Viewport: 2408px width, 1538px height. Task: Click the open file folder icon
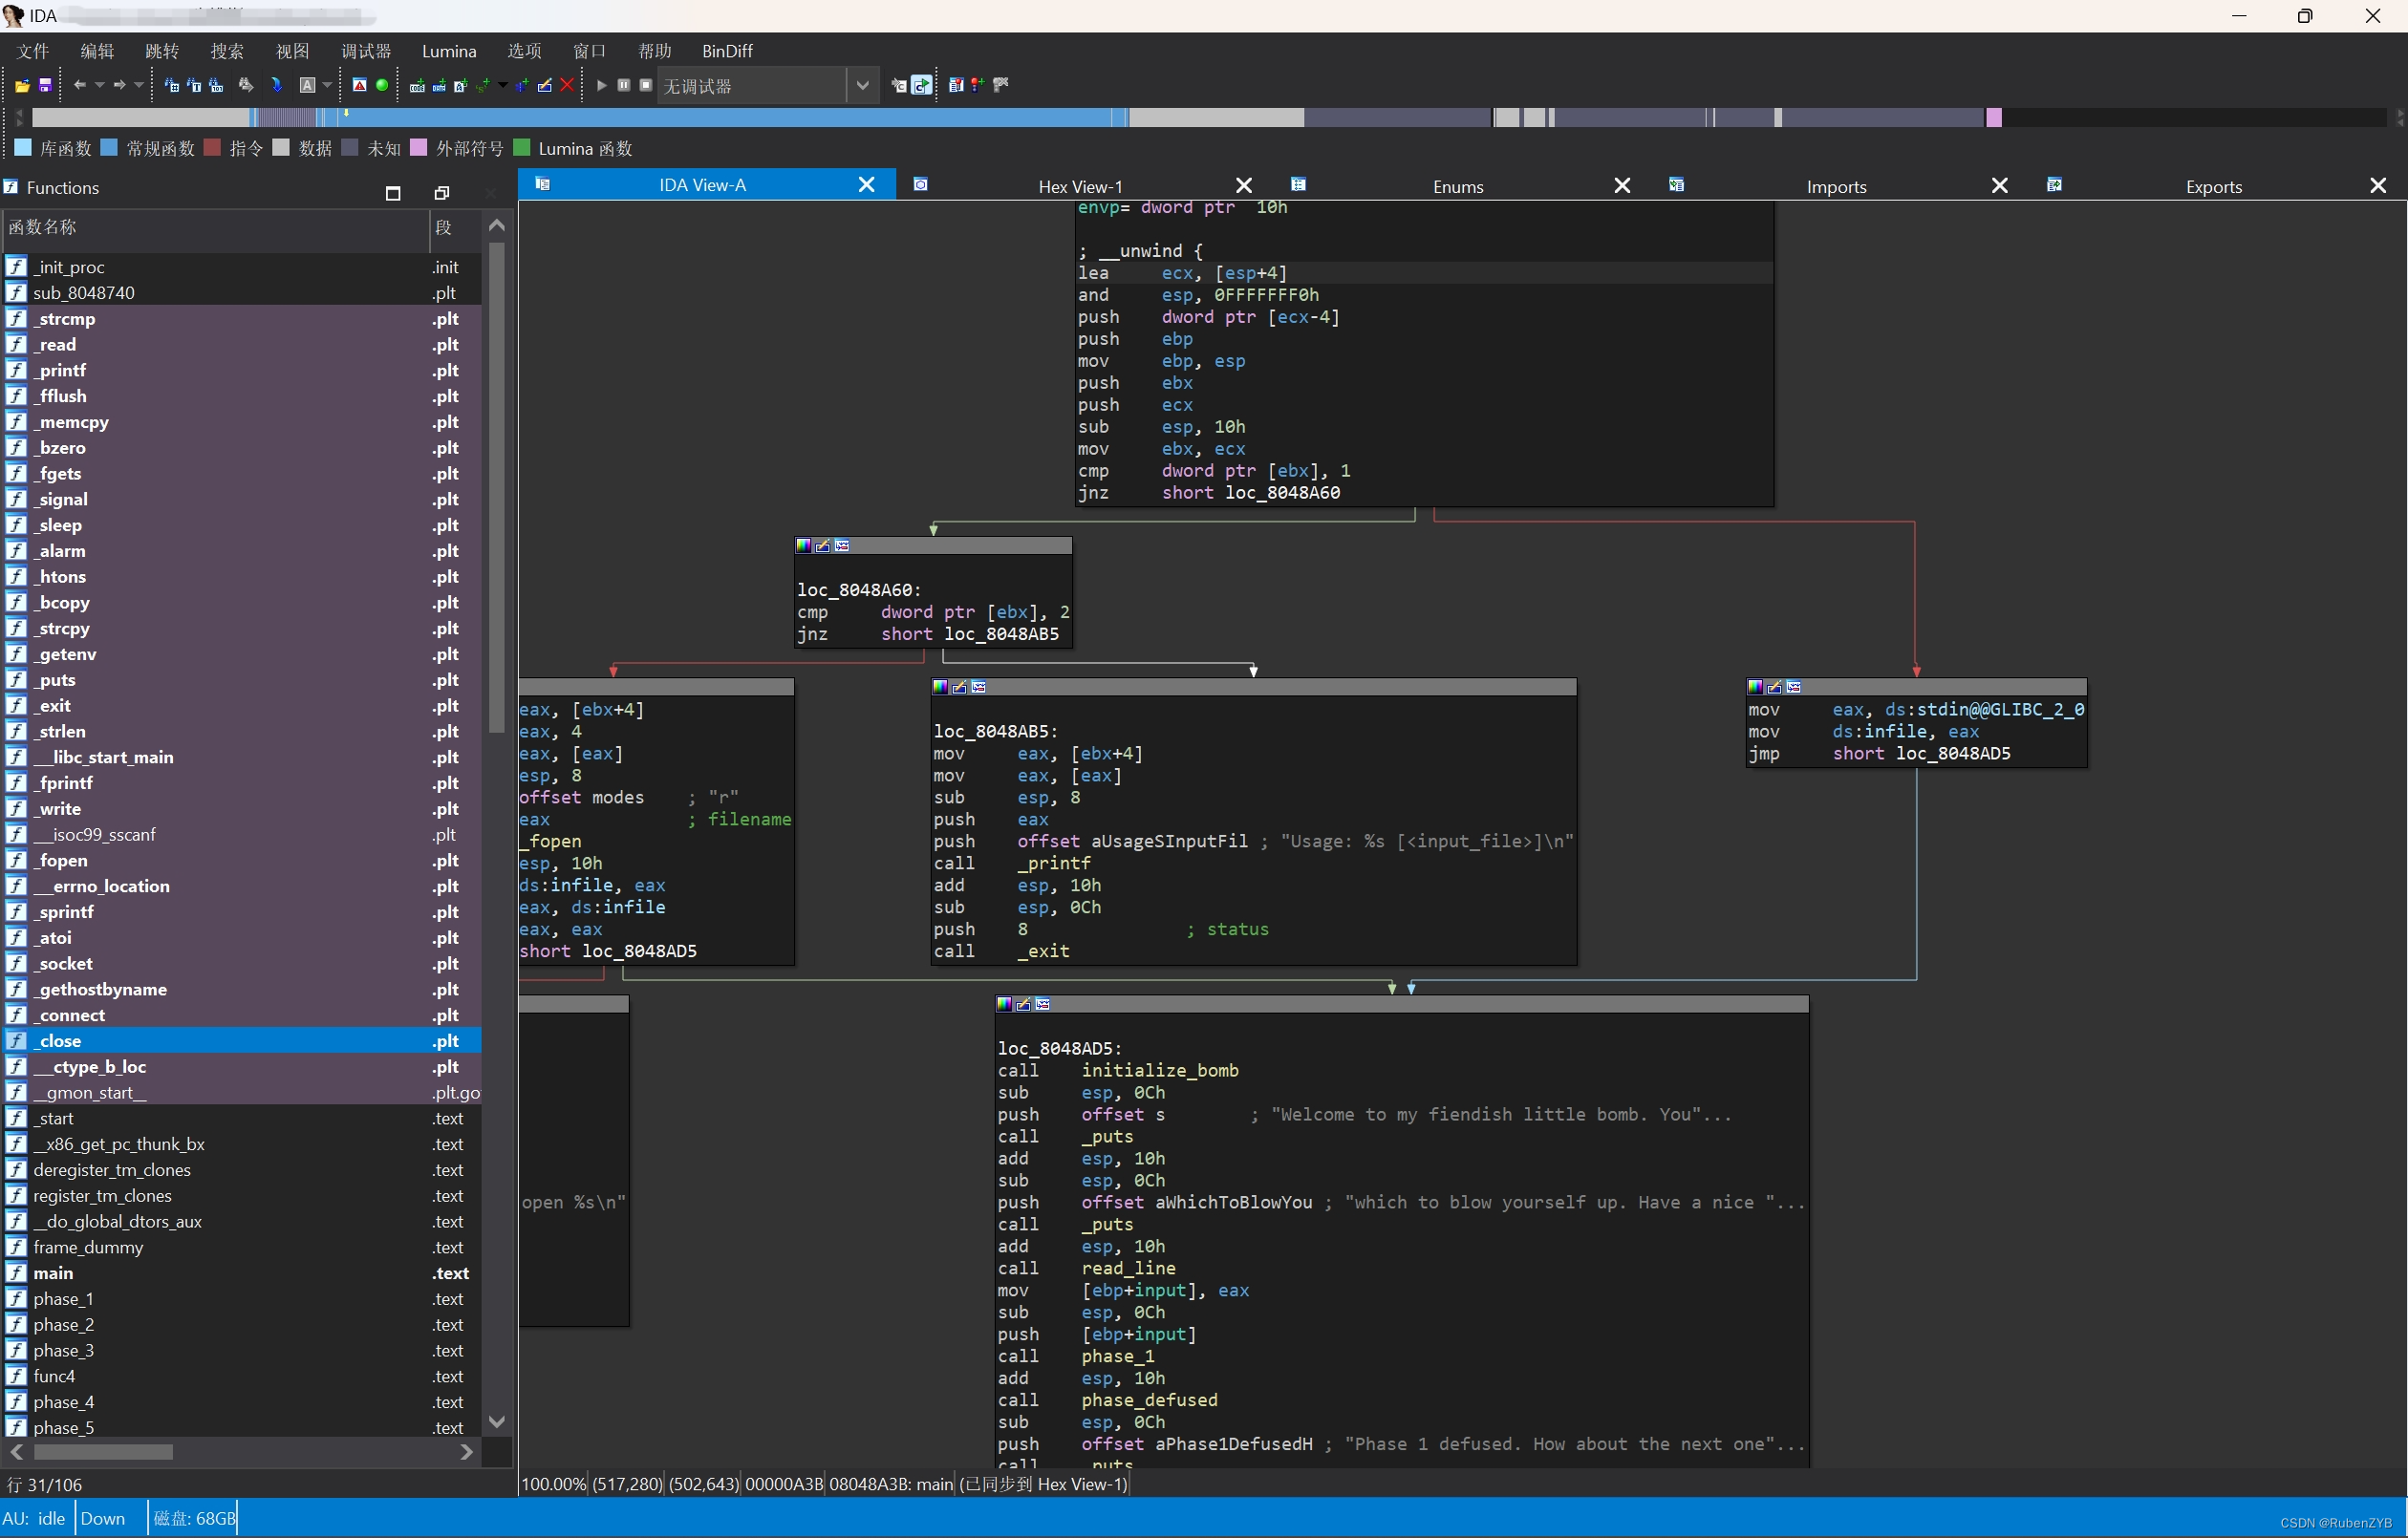click(21, 86)
